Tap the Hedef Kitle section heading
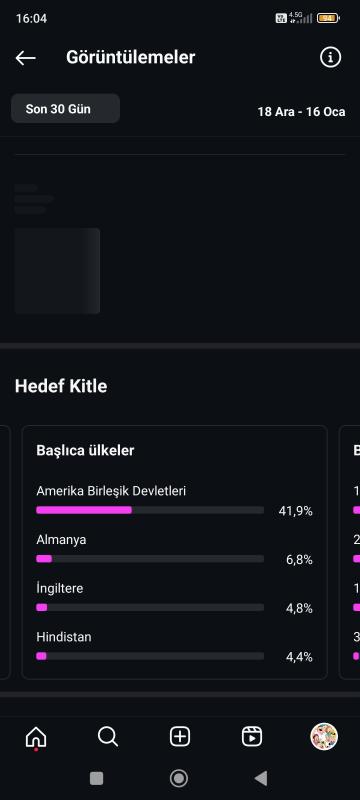The height and width of the screenshot is (800, 360). coord(61,386)
